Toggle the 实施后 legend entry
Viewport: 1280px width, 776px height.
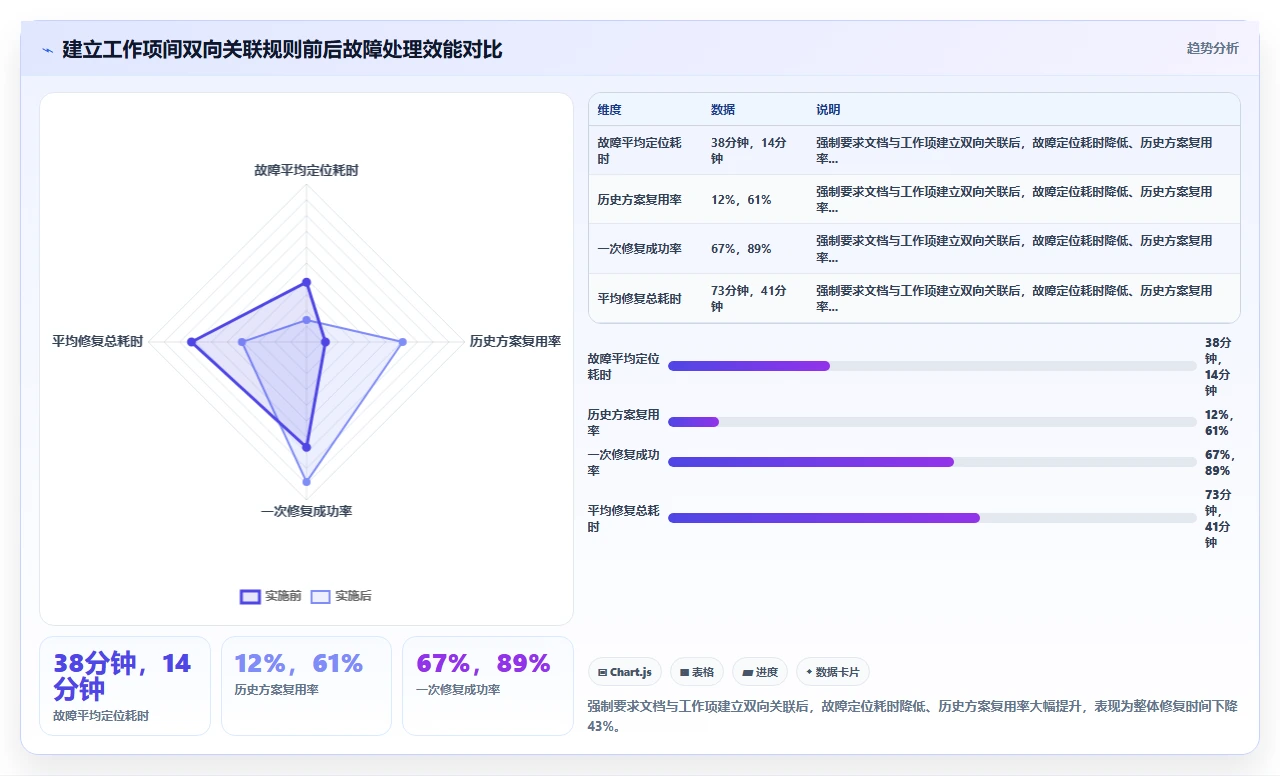pos(341,596)
